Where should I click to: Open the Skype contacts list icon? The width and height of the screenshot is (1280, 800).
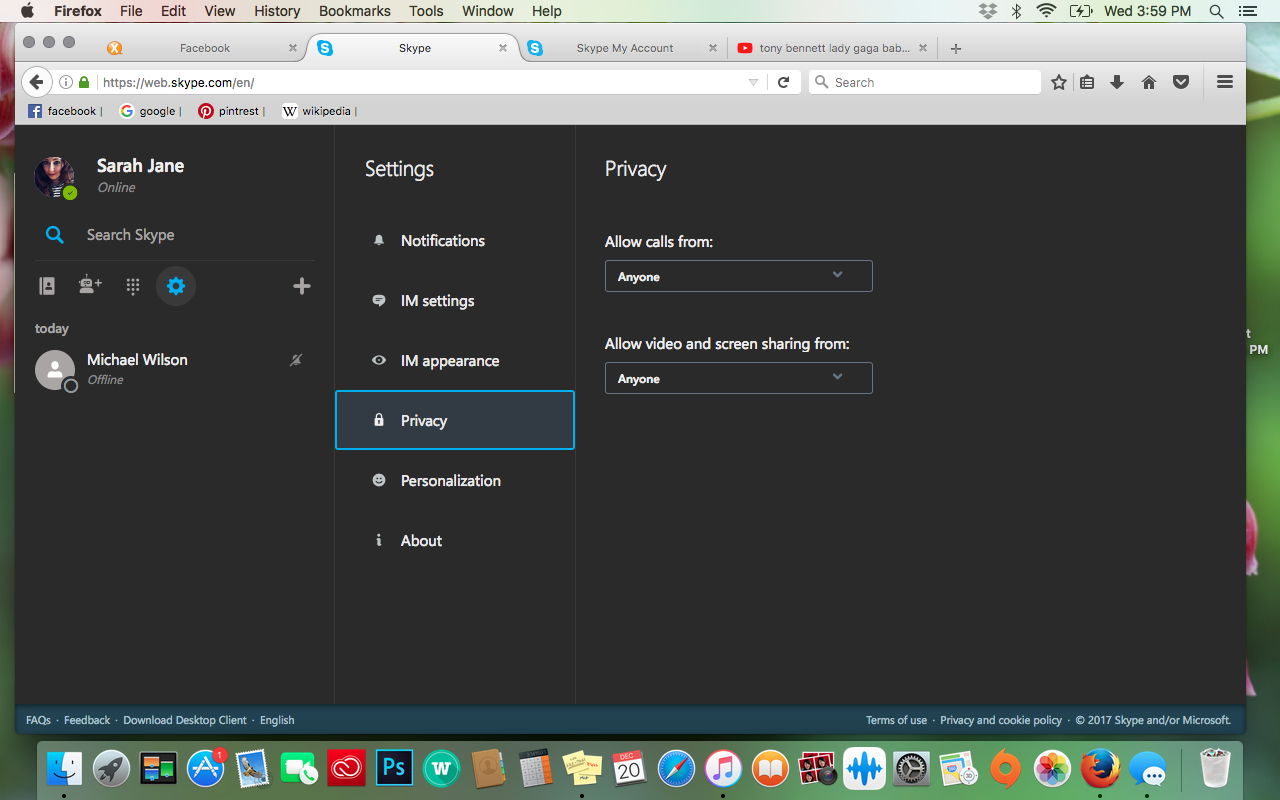click(x=47, y=286)
